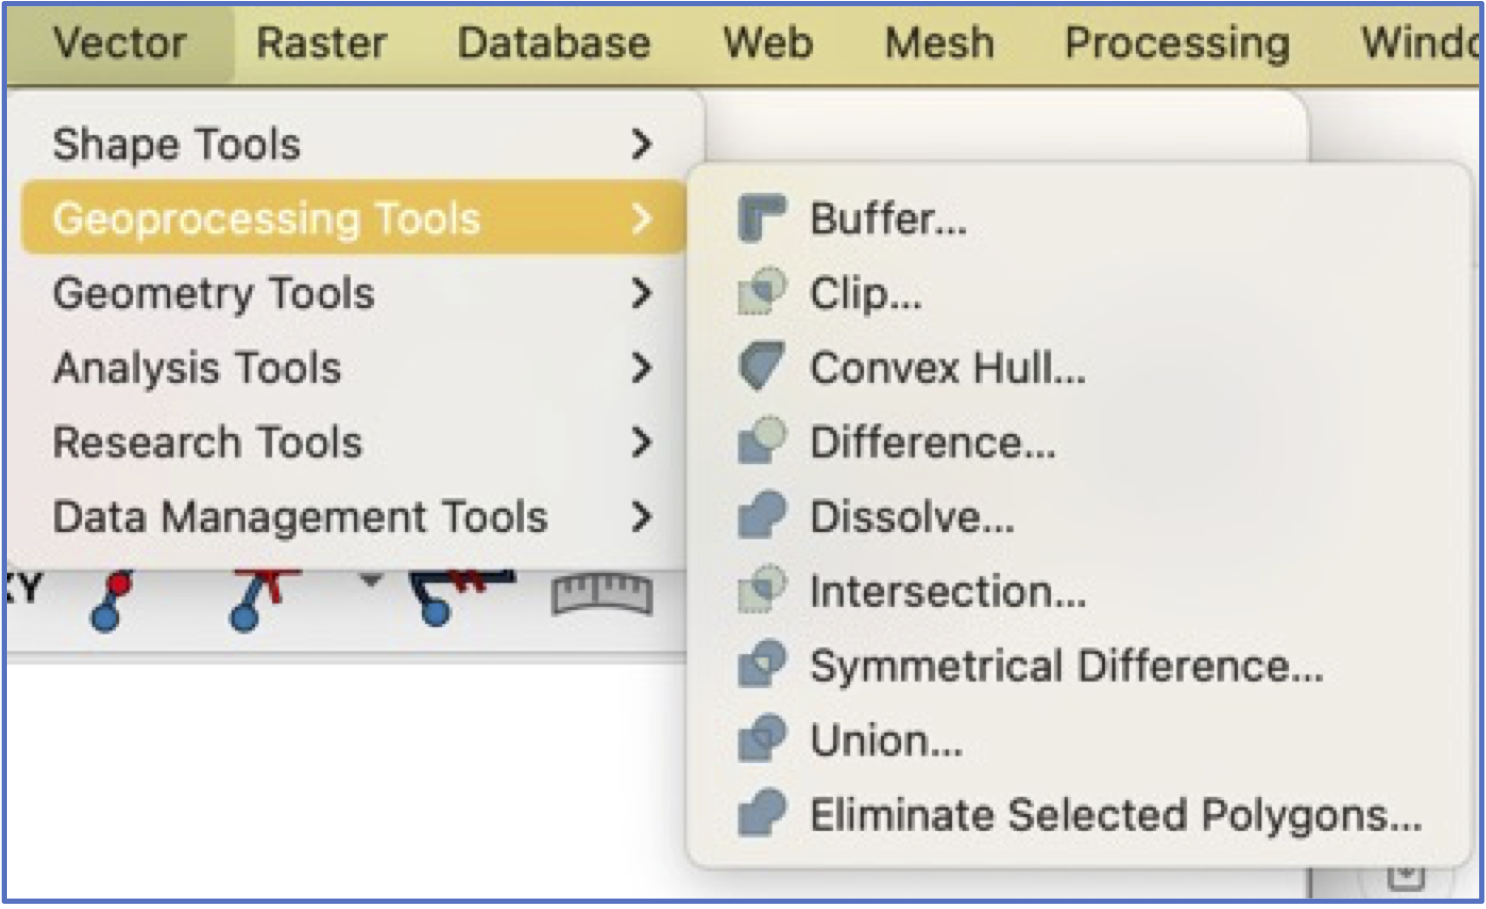
Task: Open the small toolbar dropdown arrow
Action: (x=371, y=580)
